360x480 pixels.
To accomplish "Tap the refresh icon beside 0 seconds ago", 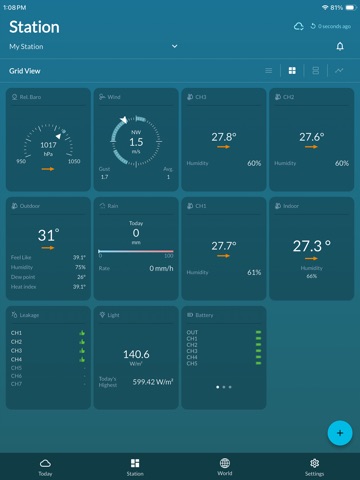I will point(313,26).
